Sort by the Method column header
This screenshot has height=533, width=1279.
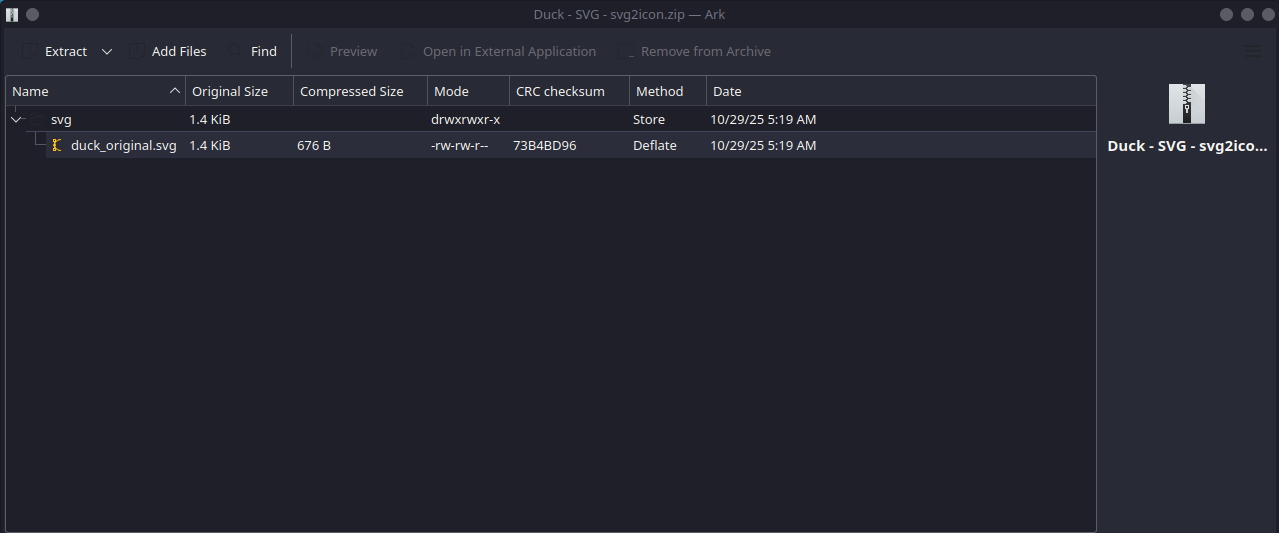coord(668,91)
